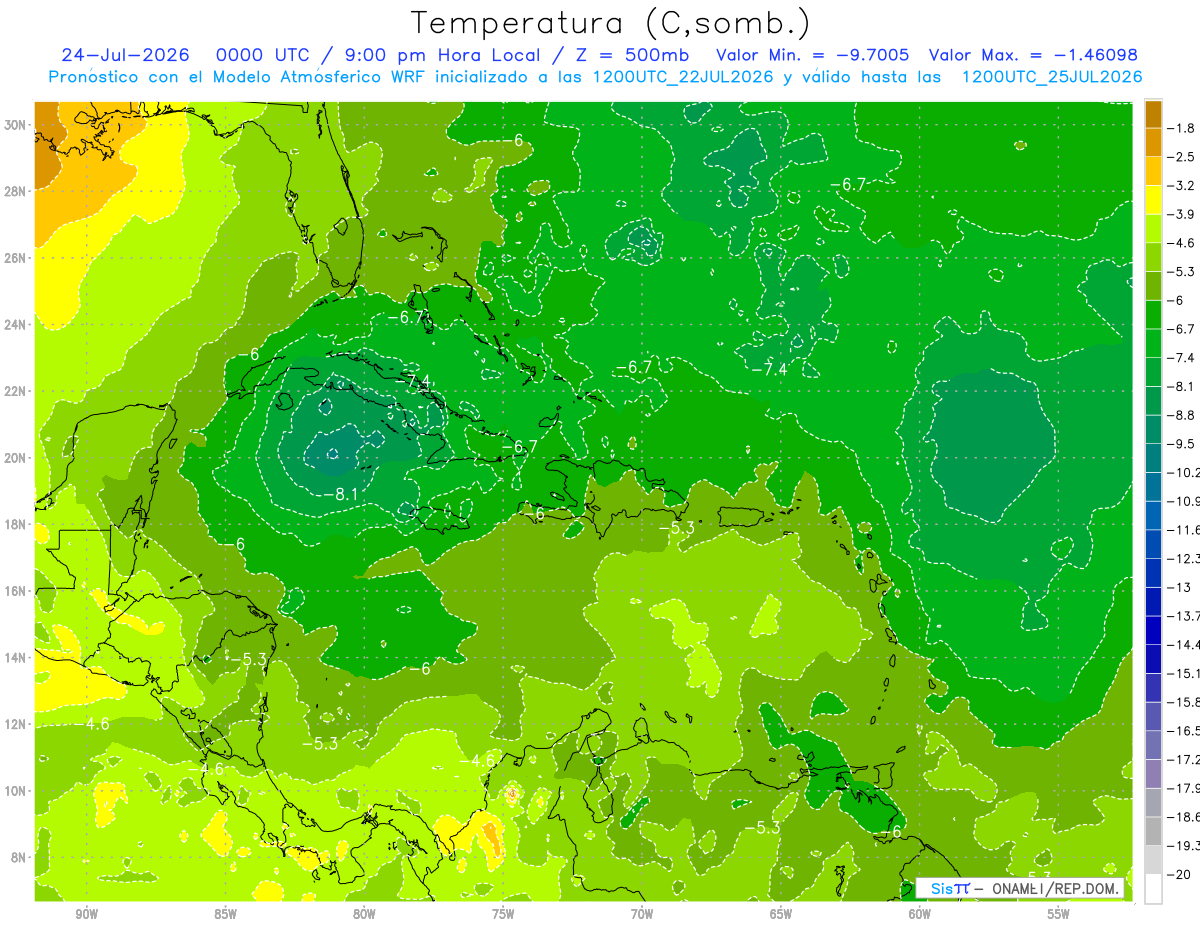
Task: Click the colorbar label "-1.8"
Action: click(x=1181, y=128)
